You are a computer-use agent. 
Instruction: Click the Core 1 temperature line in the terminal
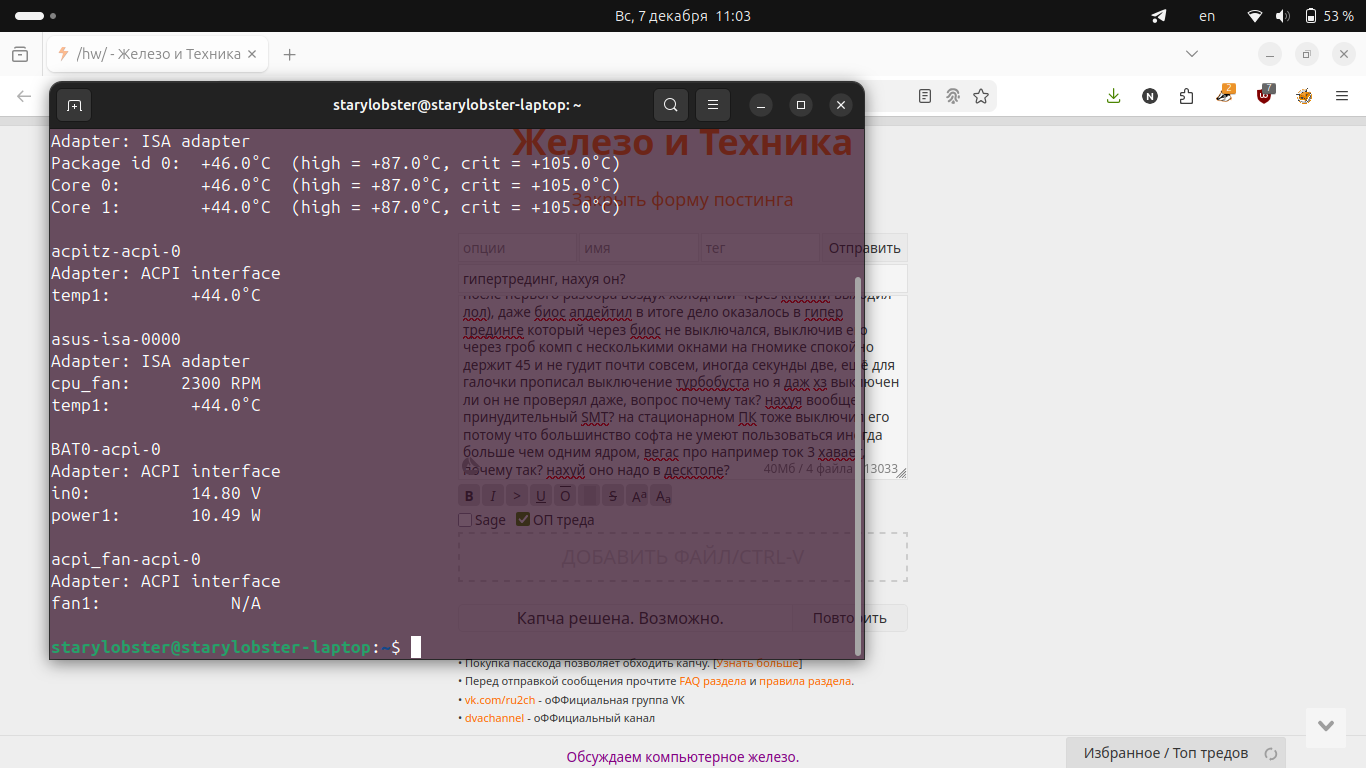pyautogui.click(x=336, y=207)
